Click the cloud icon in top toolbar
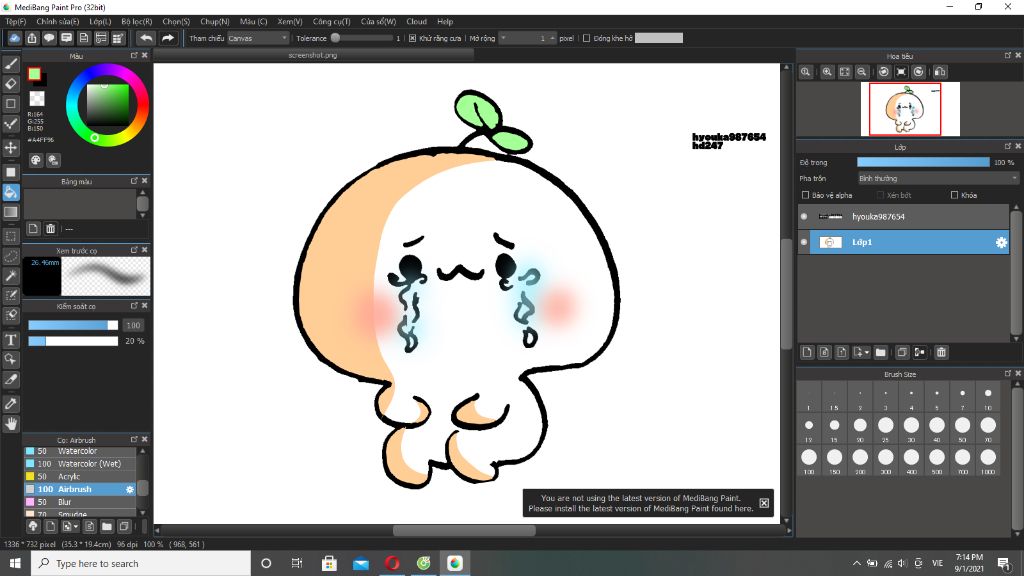1024x576 pixels. (14, 39)
